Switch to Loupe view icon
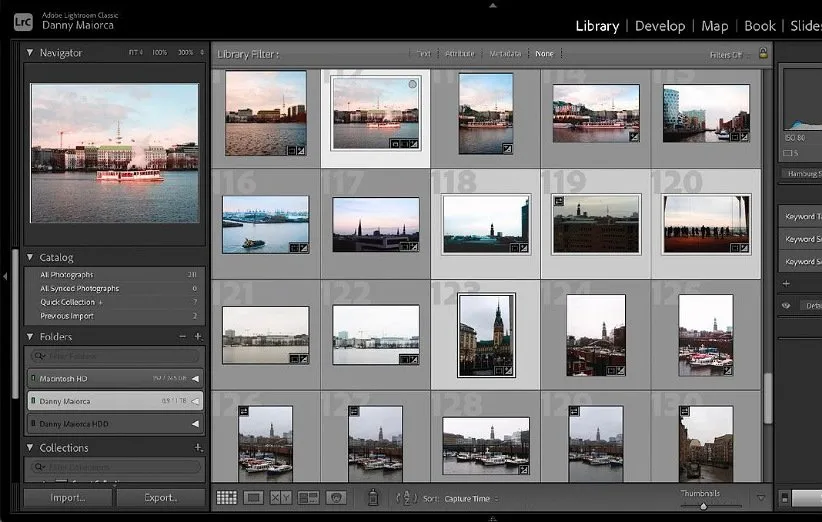 click(254, 497)
